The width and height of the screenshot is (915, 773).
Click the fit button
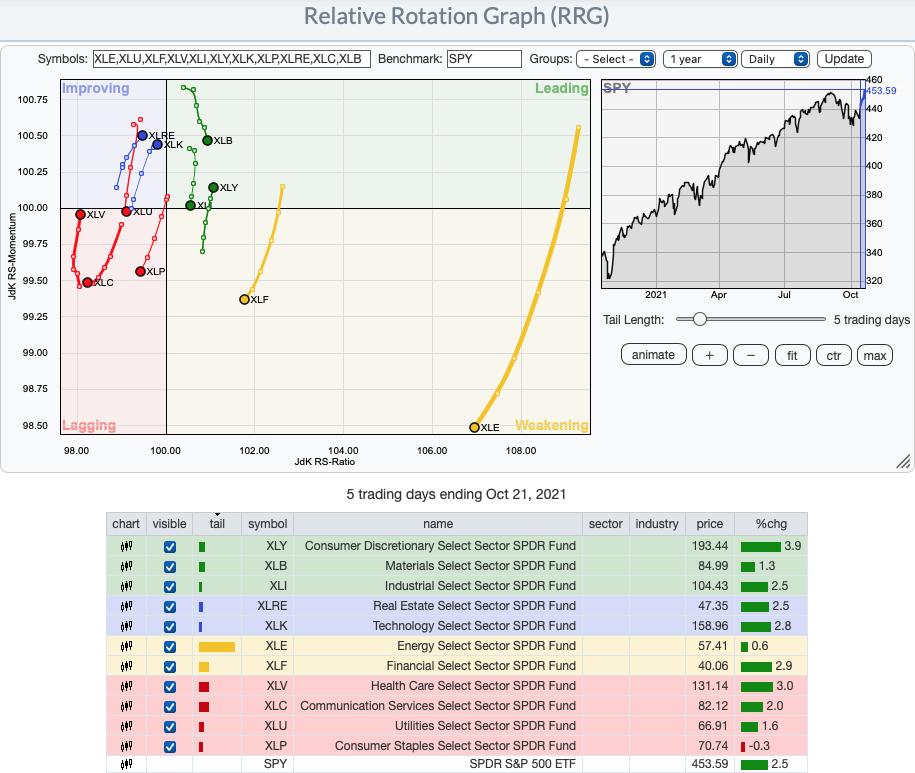[x=792, y=355]
